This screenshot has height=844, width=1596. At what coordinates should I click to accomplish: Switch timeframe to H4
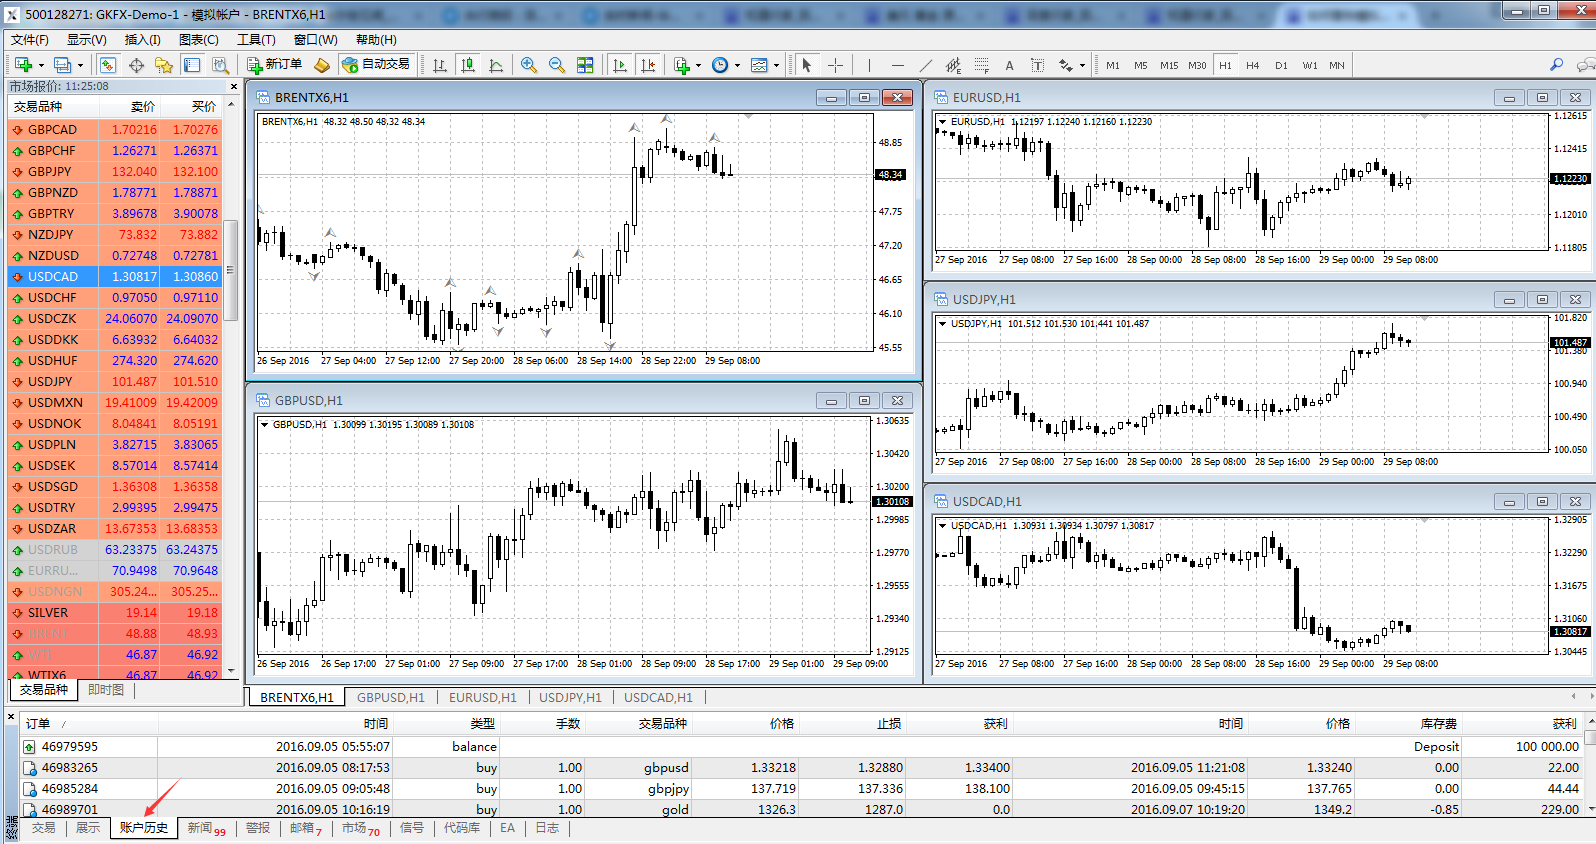[x=1253, y=65]
